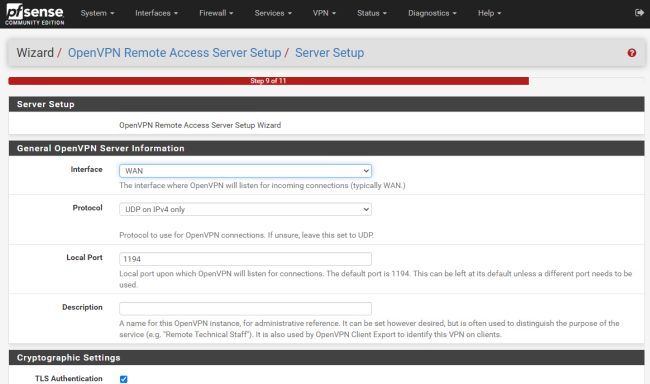This screenshot has height=384, width=650.
Task: Follow the OpenVPN Remote Access Server Setup breadcrumb
Action: 175,53
